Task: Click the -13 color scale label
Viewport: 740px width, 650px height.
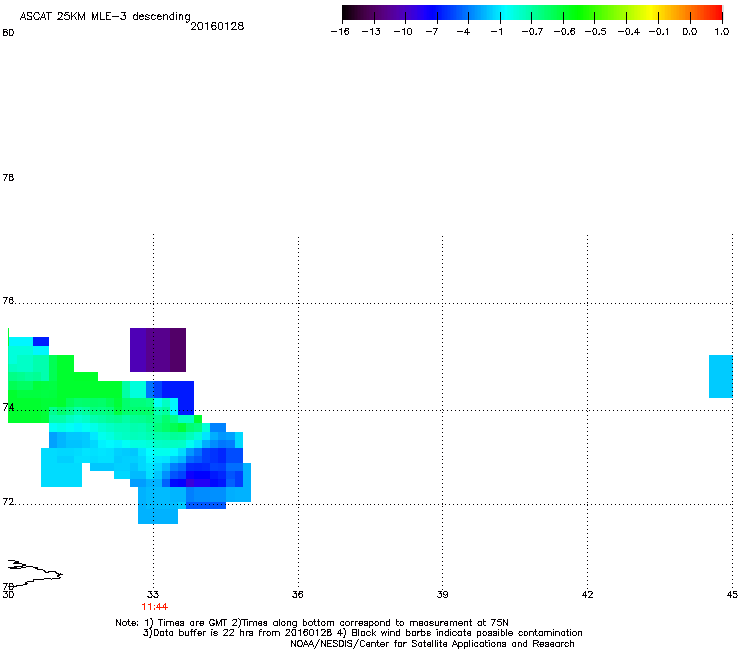Action: point(371,32)
